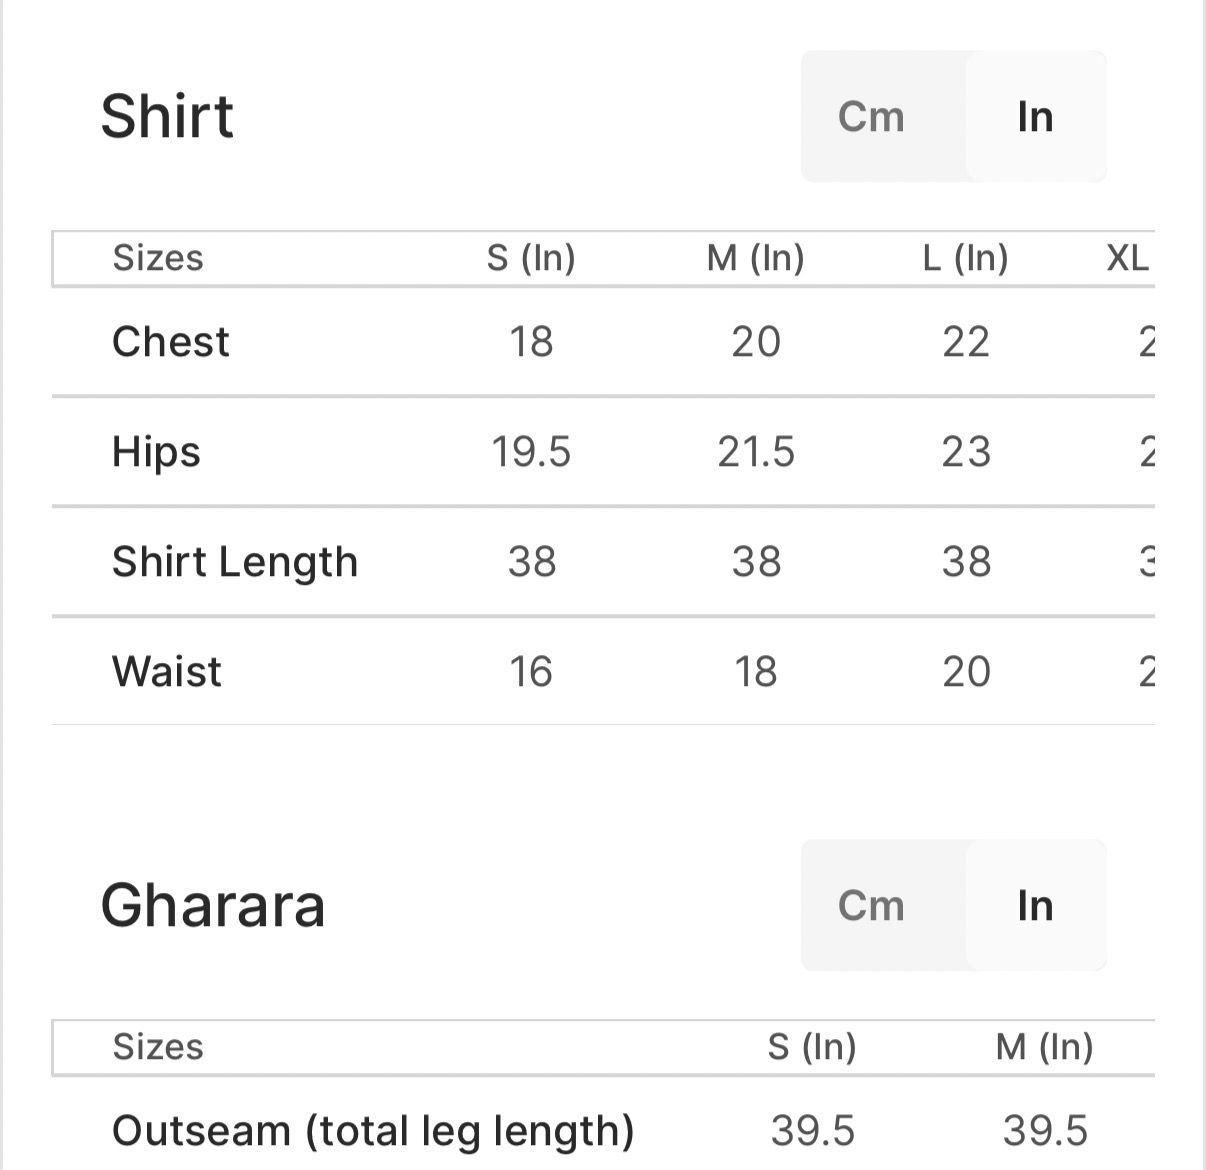Click Hips value 19.5 for size S
The image size is (1206, 1170).
pyautogui.click(x=531, y=452)
